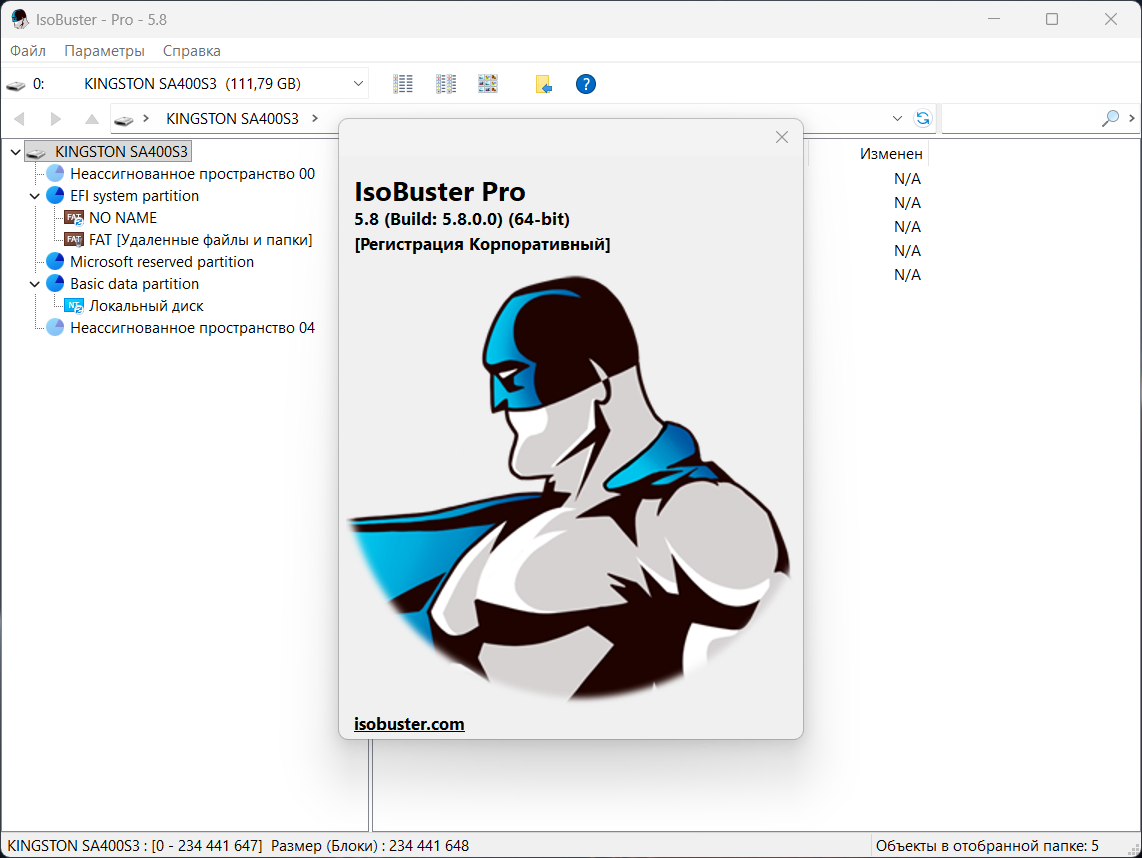
Task: Select EFI system partition in tree
Action: (134, 196)
